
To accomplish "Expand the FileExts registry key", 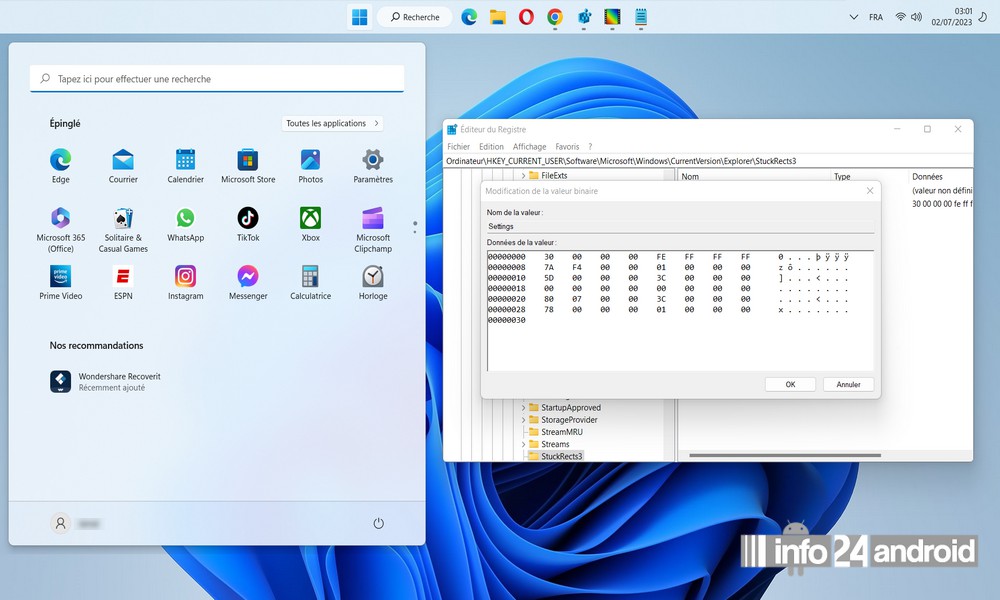I will [x=524, y=176].
